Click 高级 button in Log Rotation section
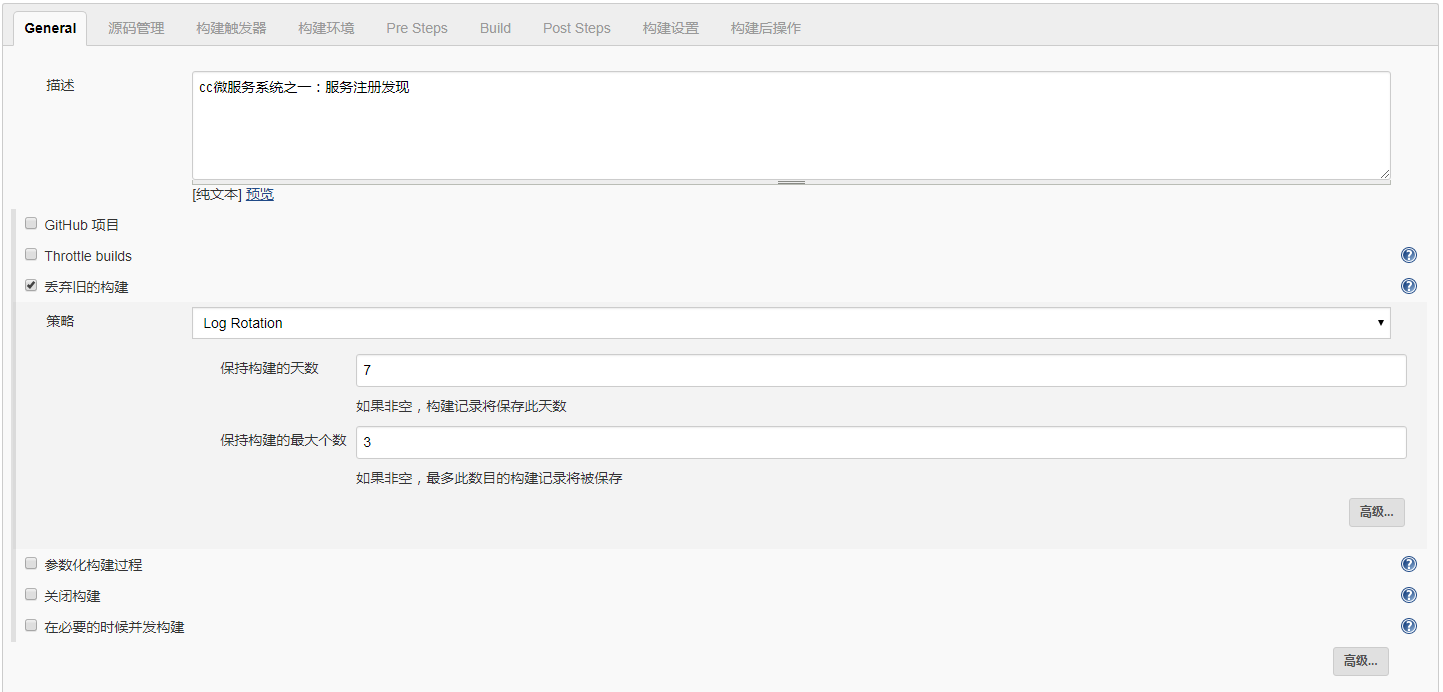The height and width of the screenshot is (692, 1443). click(1377, 512)
